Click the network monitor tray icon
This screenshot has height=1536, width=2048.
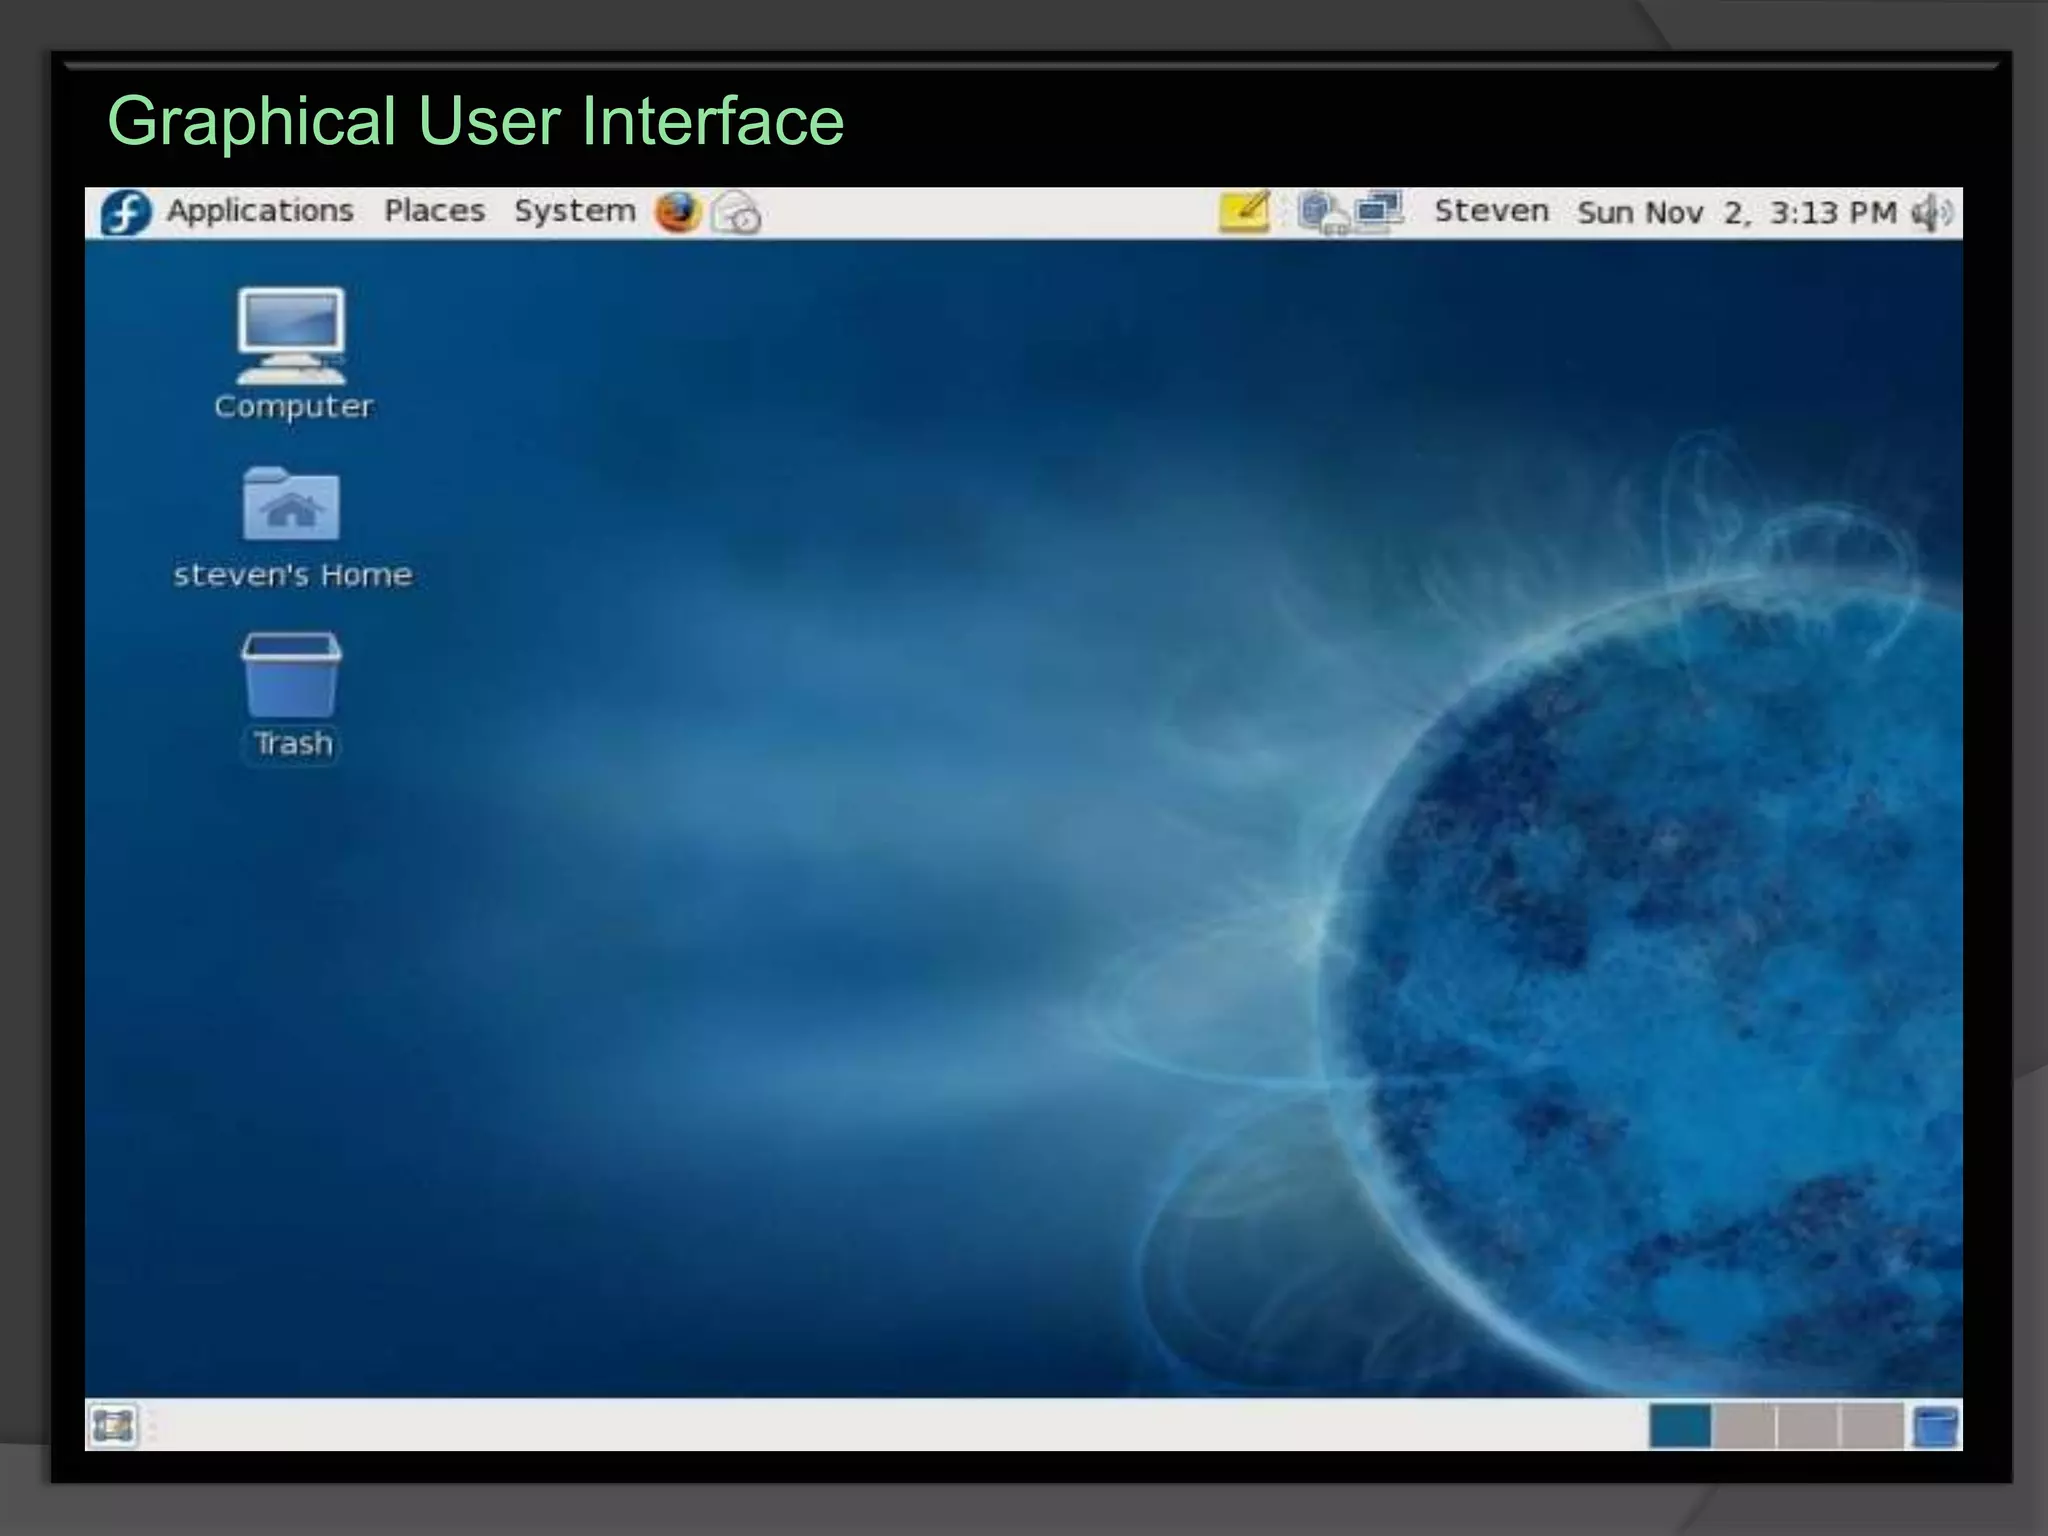[1379, 211]
